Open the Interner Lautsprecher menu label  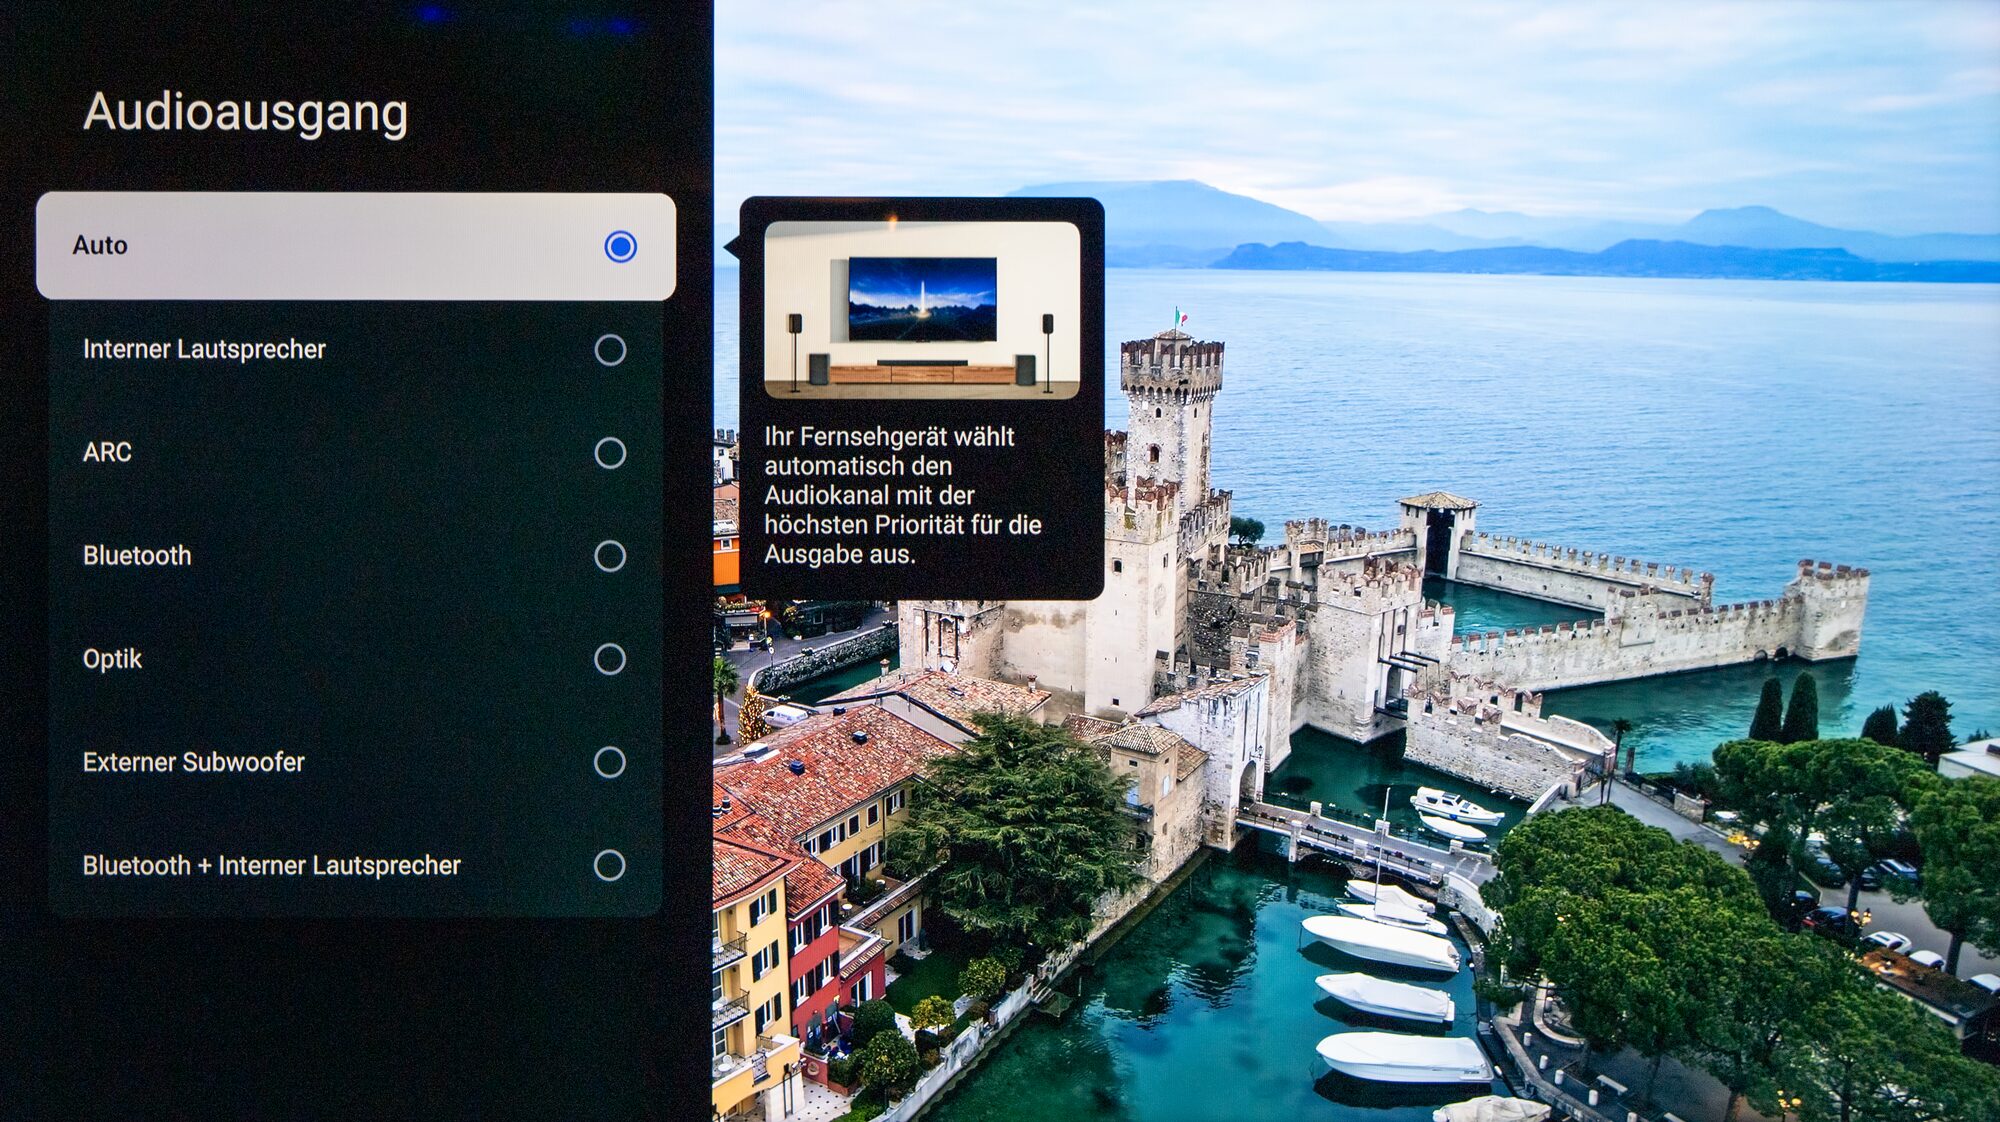click(204, 349)
